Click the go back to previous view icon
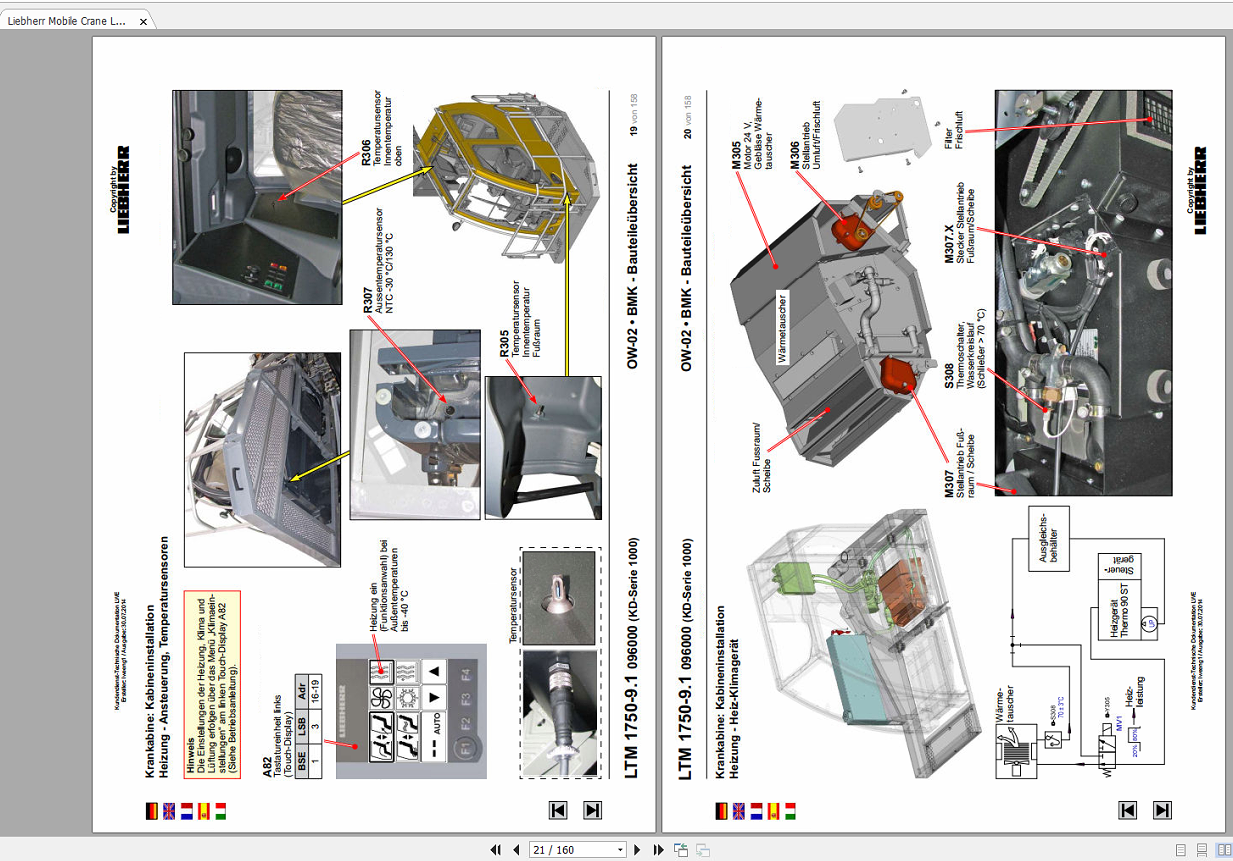This screenshot has width=1233, height=861. pyautogui.click(x=681, y=850)
